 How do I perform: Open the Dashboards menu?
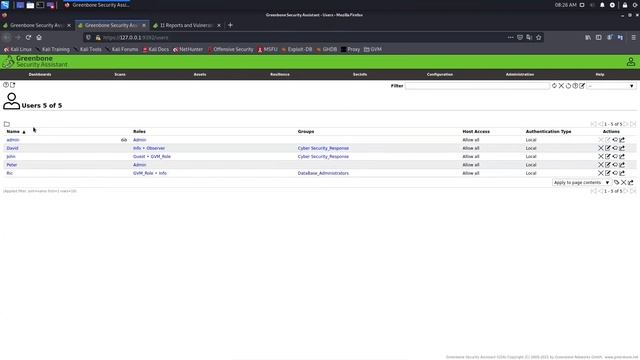click(x=40, y=74)
